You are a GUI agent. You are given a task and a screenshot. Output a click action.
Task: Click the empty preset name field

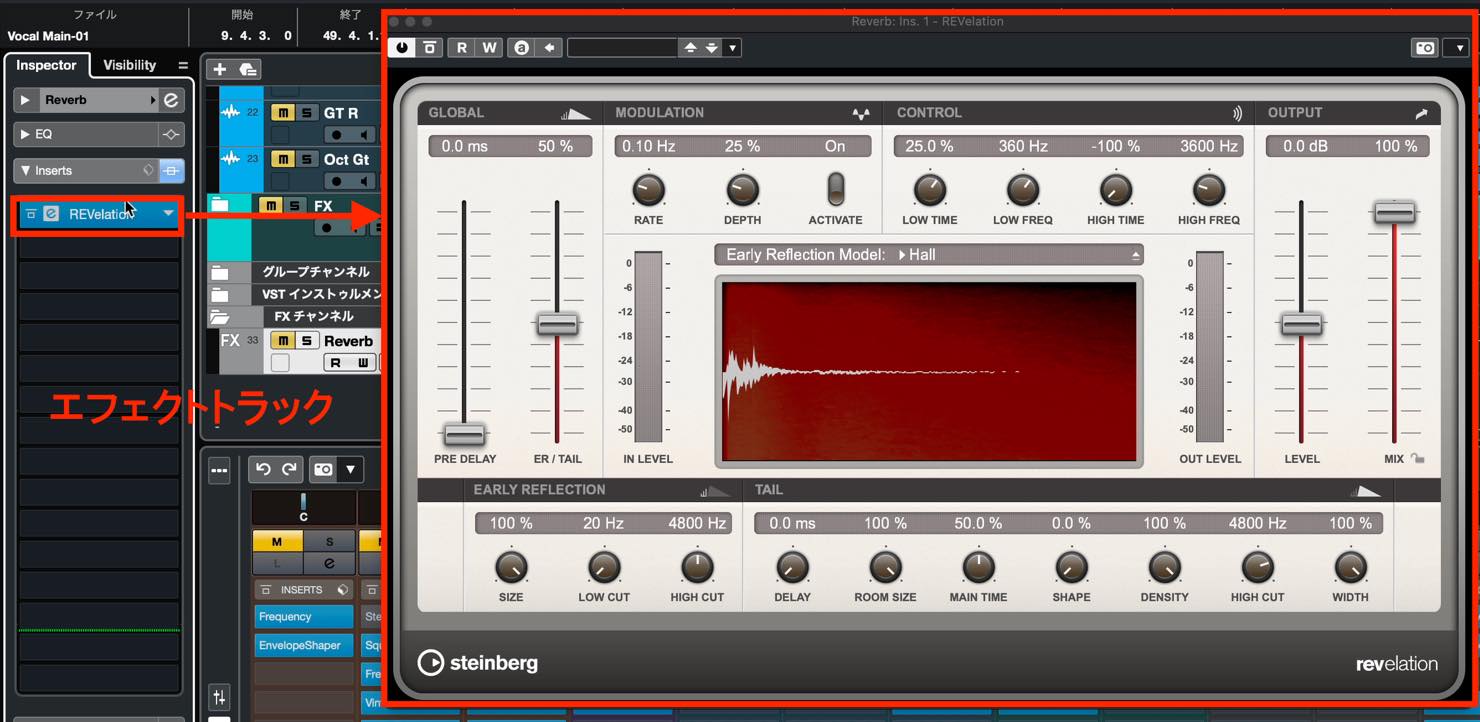[x=622, y=47]
